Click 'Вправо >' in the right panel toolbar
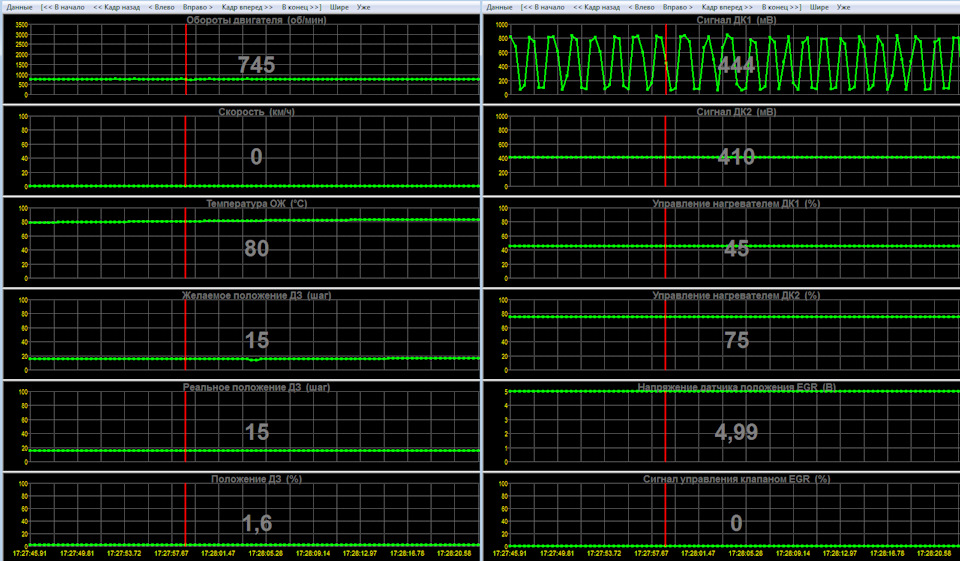 (678, 7)
